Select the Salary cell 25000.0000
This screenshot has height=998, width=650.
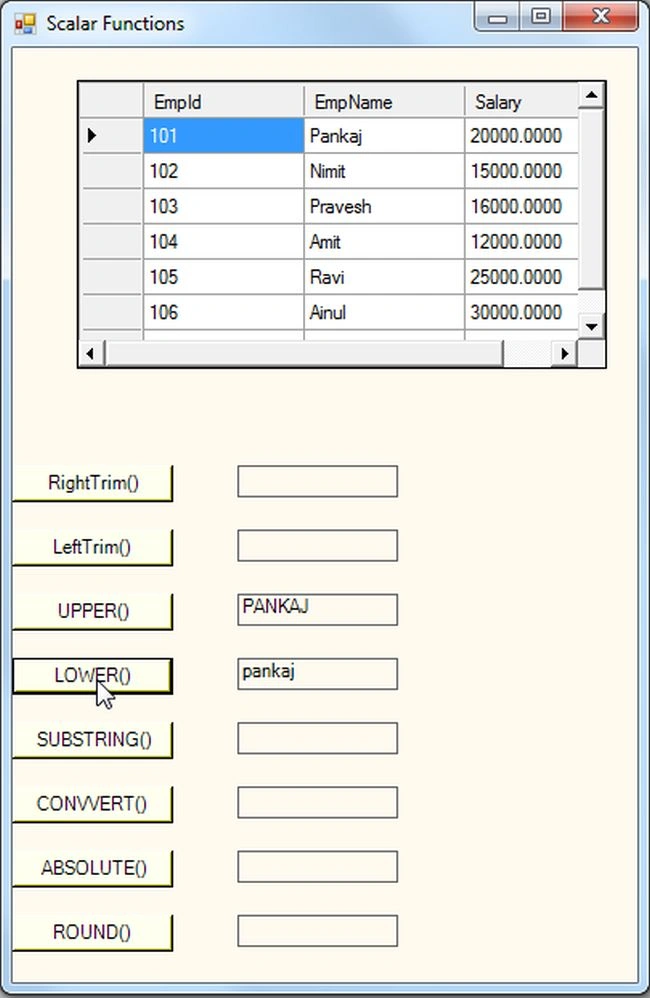[521, 277]
